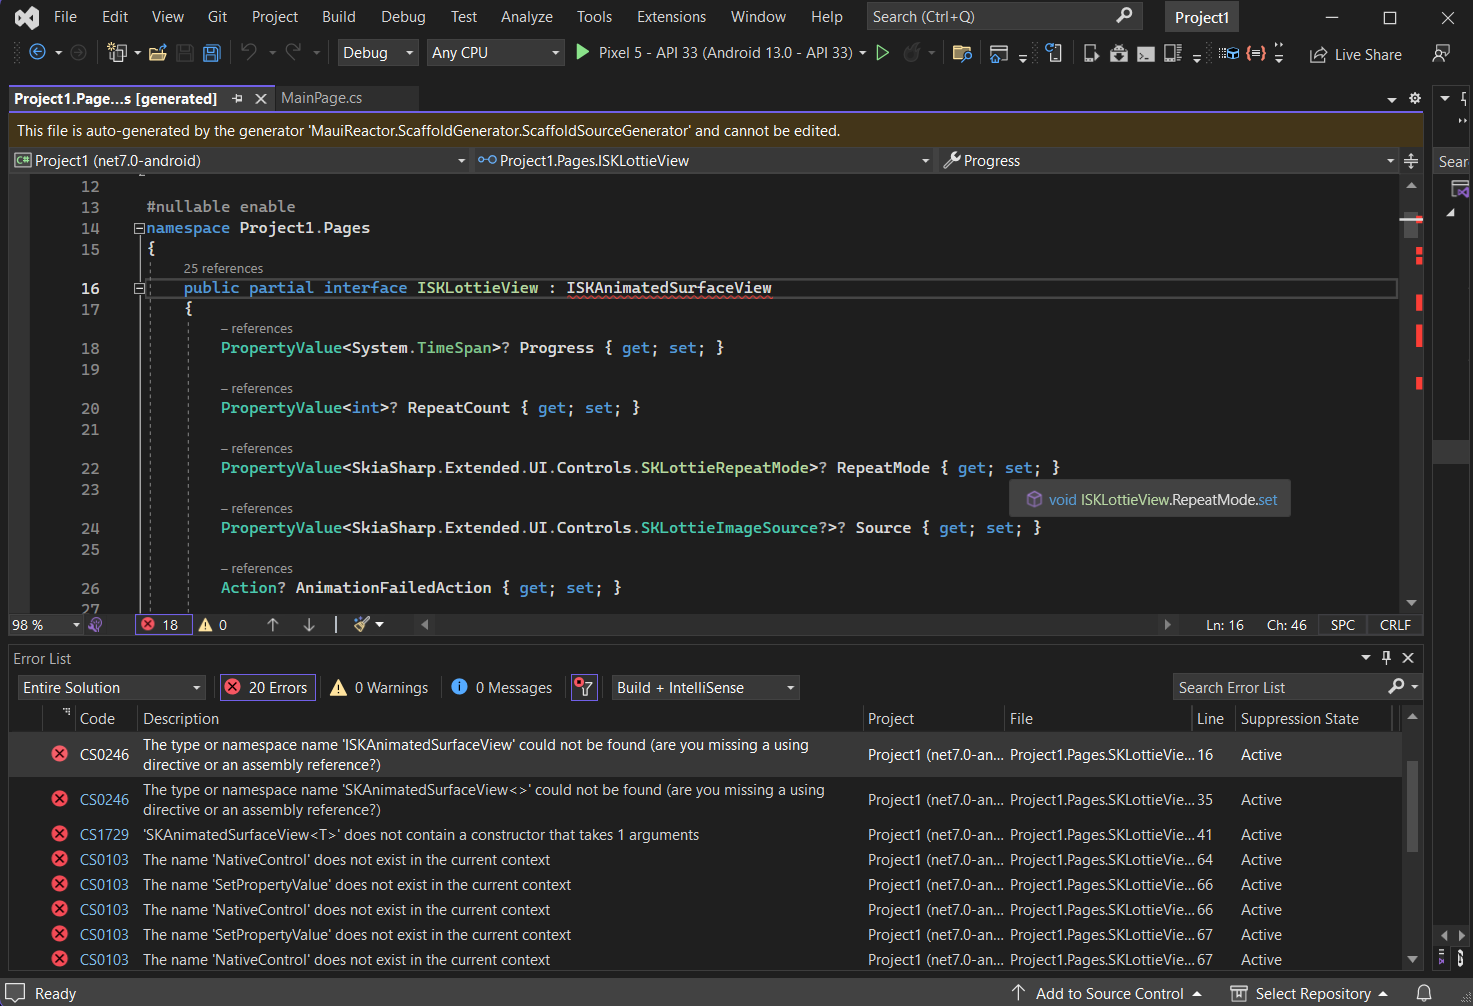Open the Build menu
The image size is (1473, 1006).
[338, 16]
